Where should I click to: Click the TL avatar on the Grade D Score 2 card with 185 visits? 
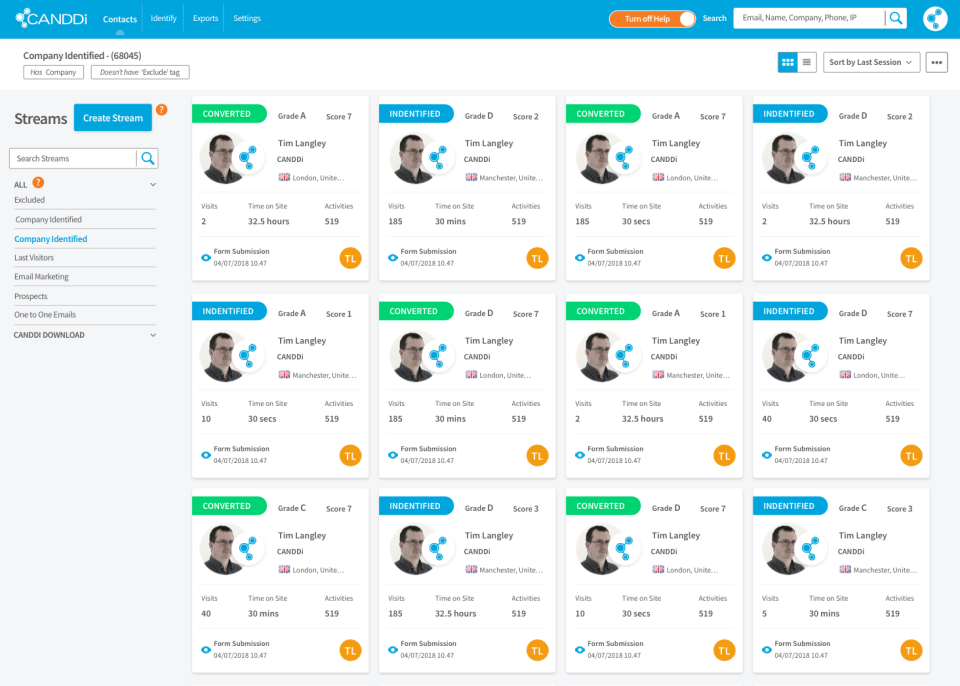click(x=537, y=258)
